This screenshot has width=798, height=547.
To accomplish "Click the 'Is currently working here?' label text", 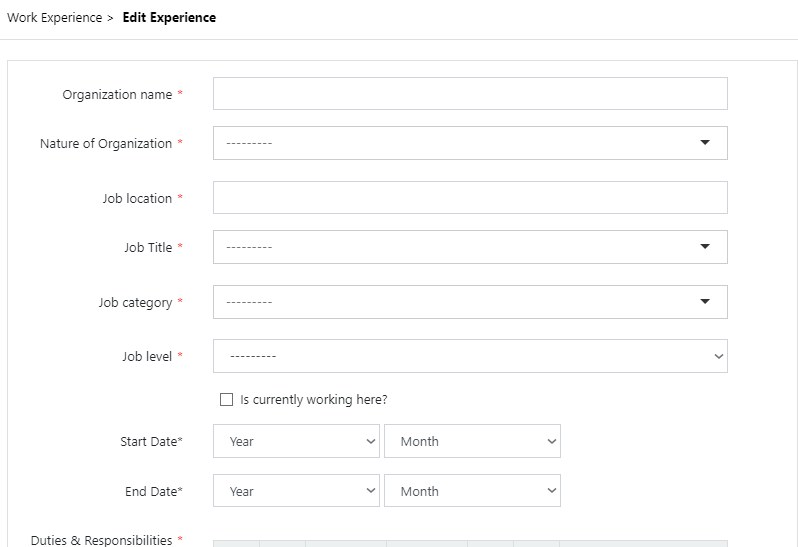I will click(x=313, y=400).
